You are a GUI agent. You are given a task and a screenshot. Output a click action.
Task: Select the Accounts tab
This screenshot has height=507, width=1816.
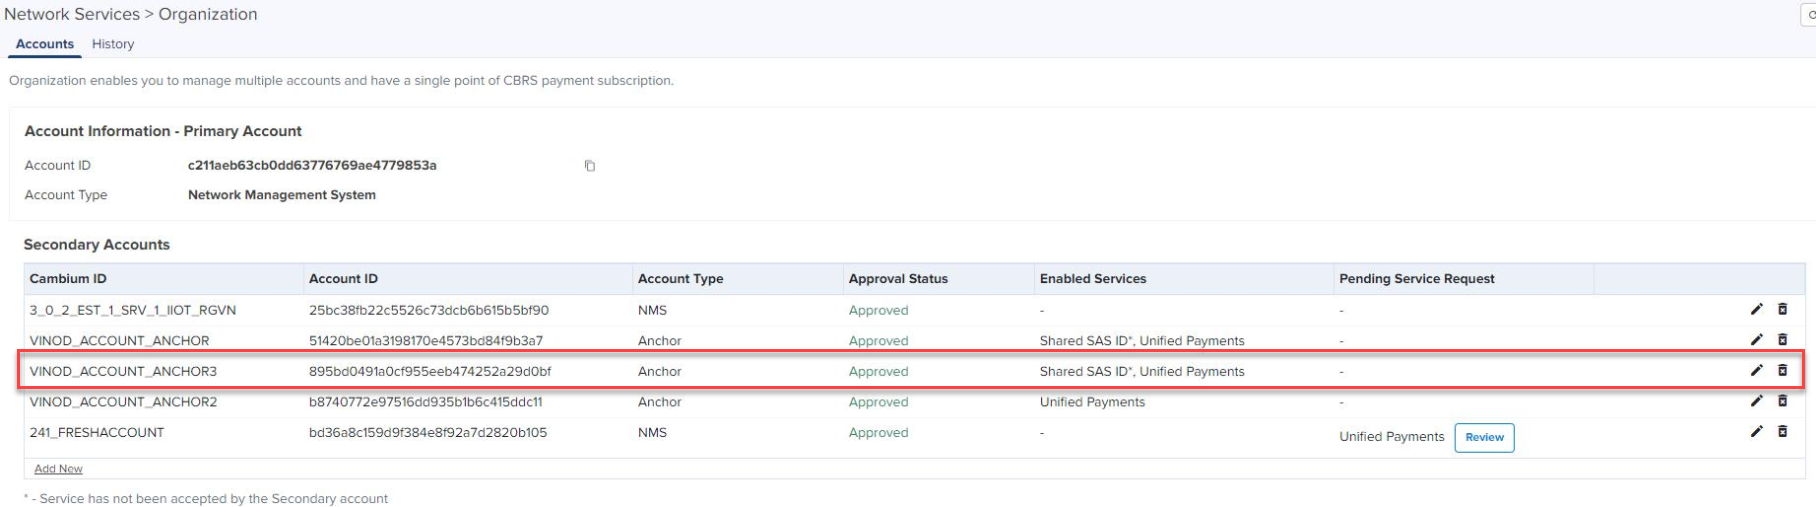point(45,44)
